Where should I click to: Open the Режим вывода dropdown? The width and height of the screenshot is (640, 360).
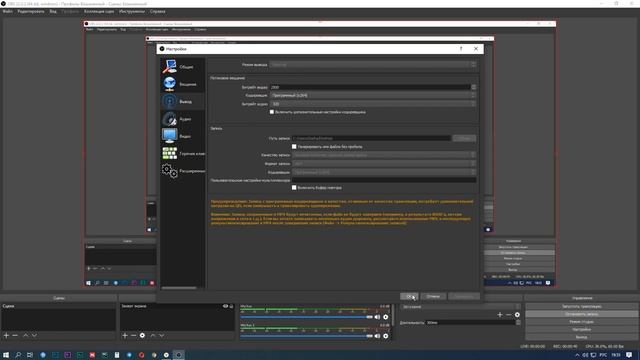[373, 64]
